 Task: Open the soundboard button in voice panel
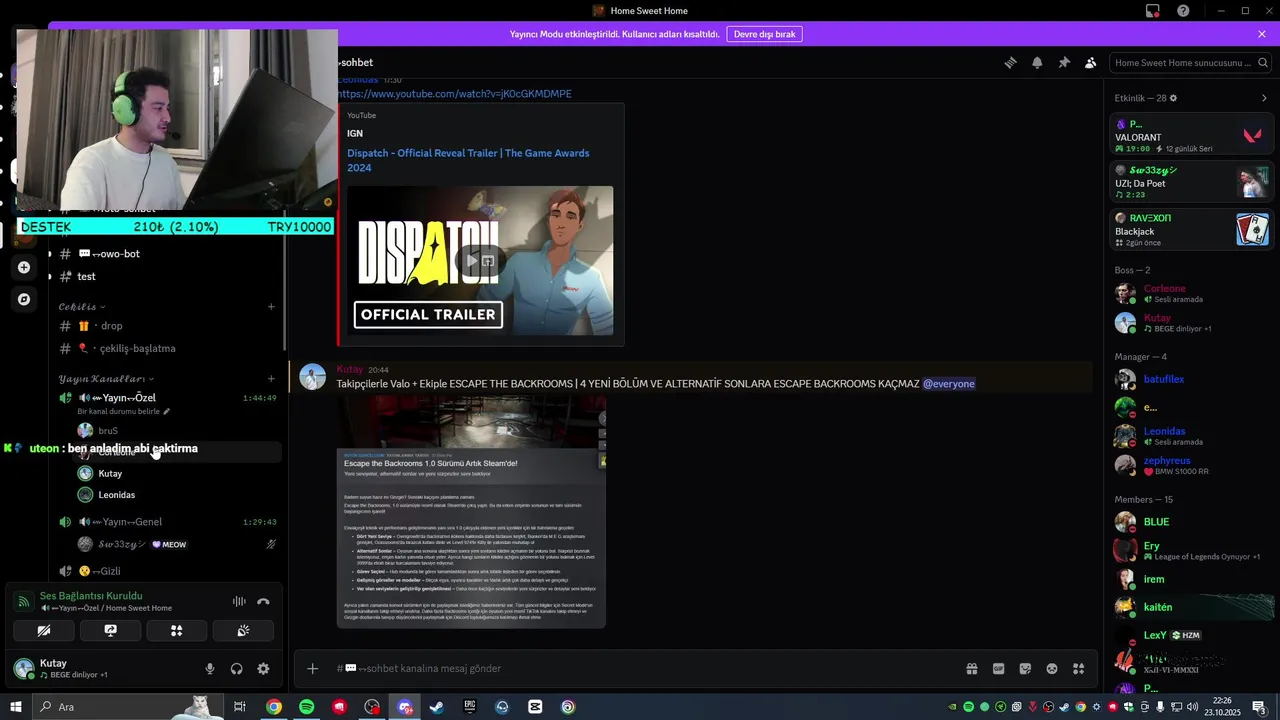pyautogui.click(x=243, y=631)
